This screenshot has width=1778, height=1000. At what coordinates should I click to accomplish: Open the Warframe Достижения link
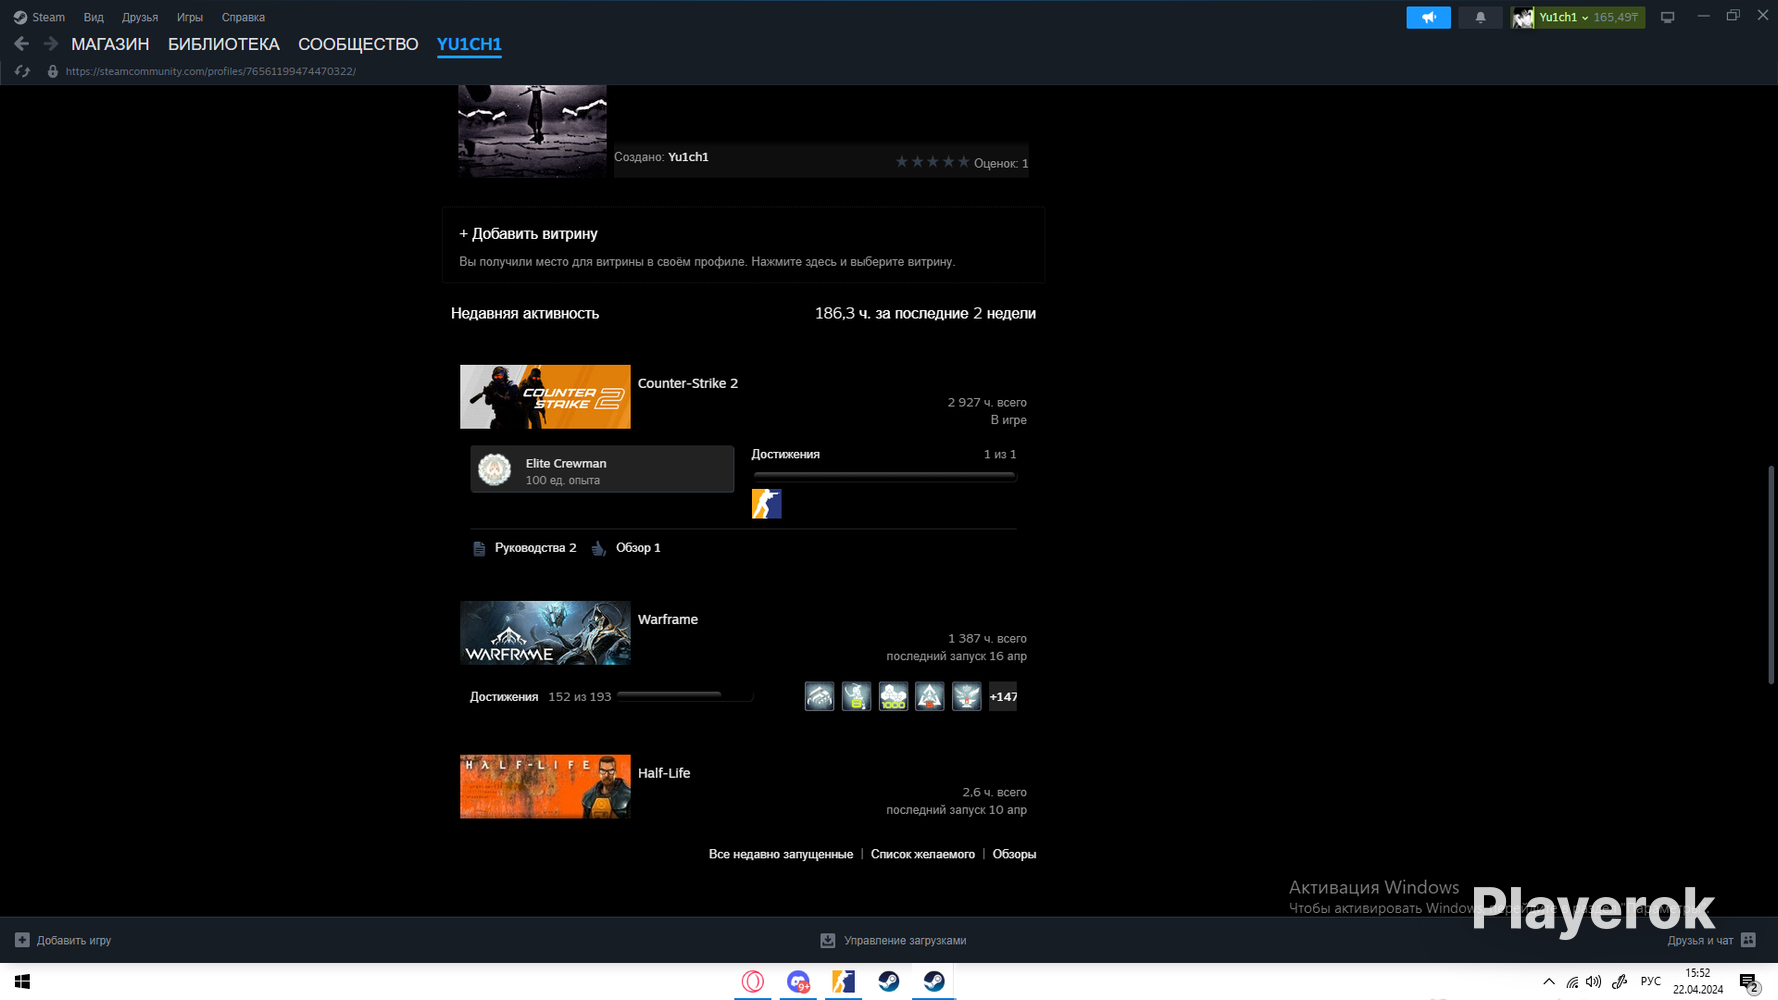(504, 697)
